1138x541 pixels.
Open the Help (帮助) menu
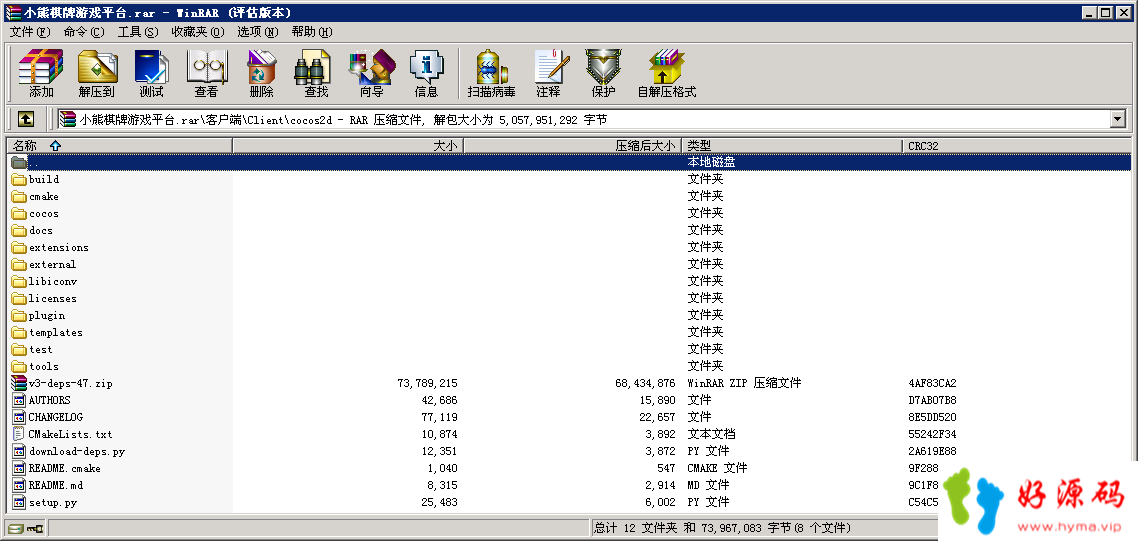(x=312, y=32)
